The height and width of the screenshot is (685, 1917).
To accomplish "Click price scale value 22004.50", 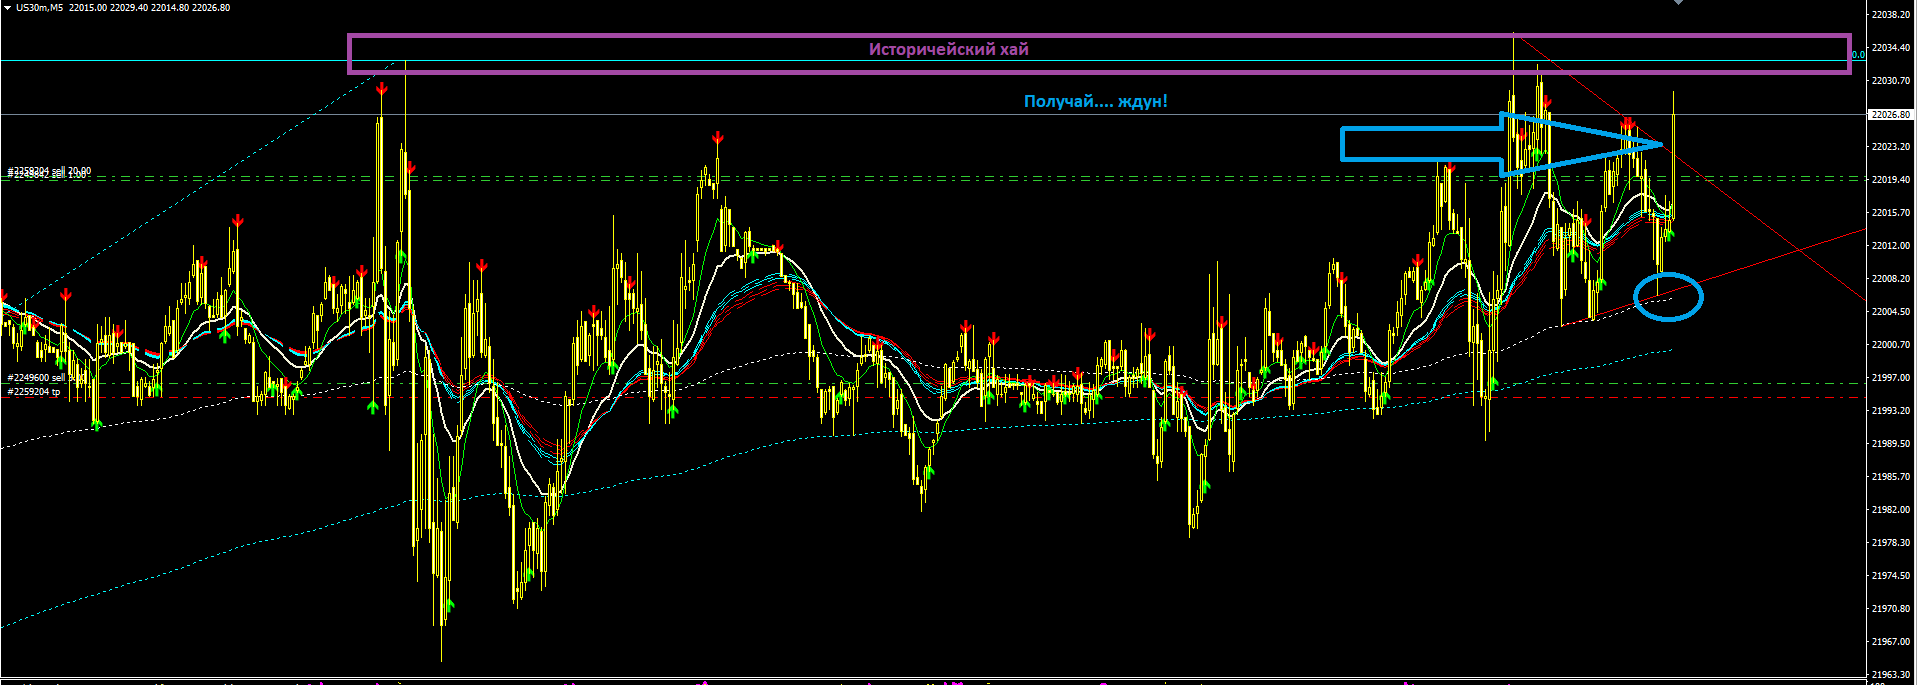I will pyautogui.click(x=1890, y=311).
